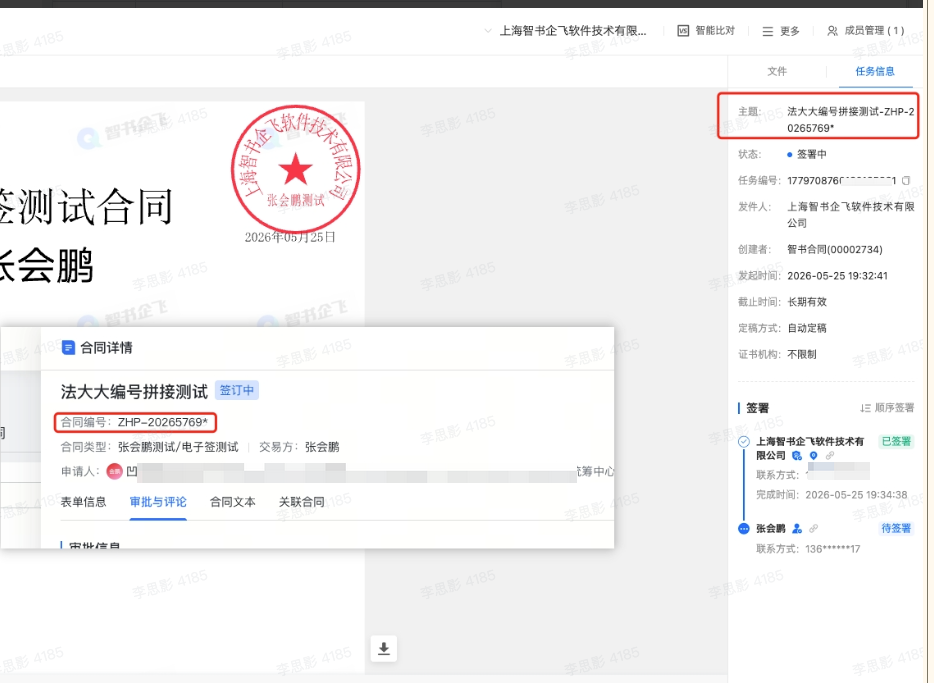
Task: Click the subject text 法大大编号拼接测试-ZHP-20265769*
Action: click(x=851, y=120)
